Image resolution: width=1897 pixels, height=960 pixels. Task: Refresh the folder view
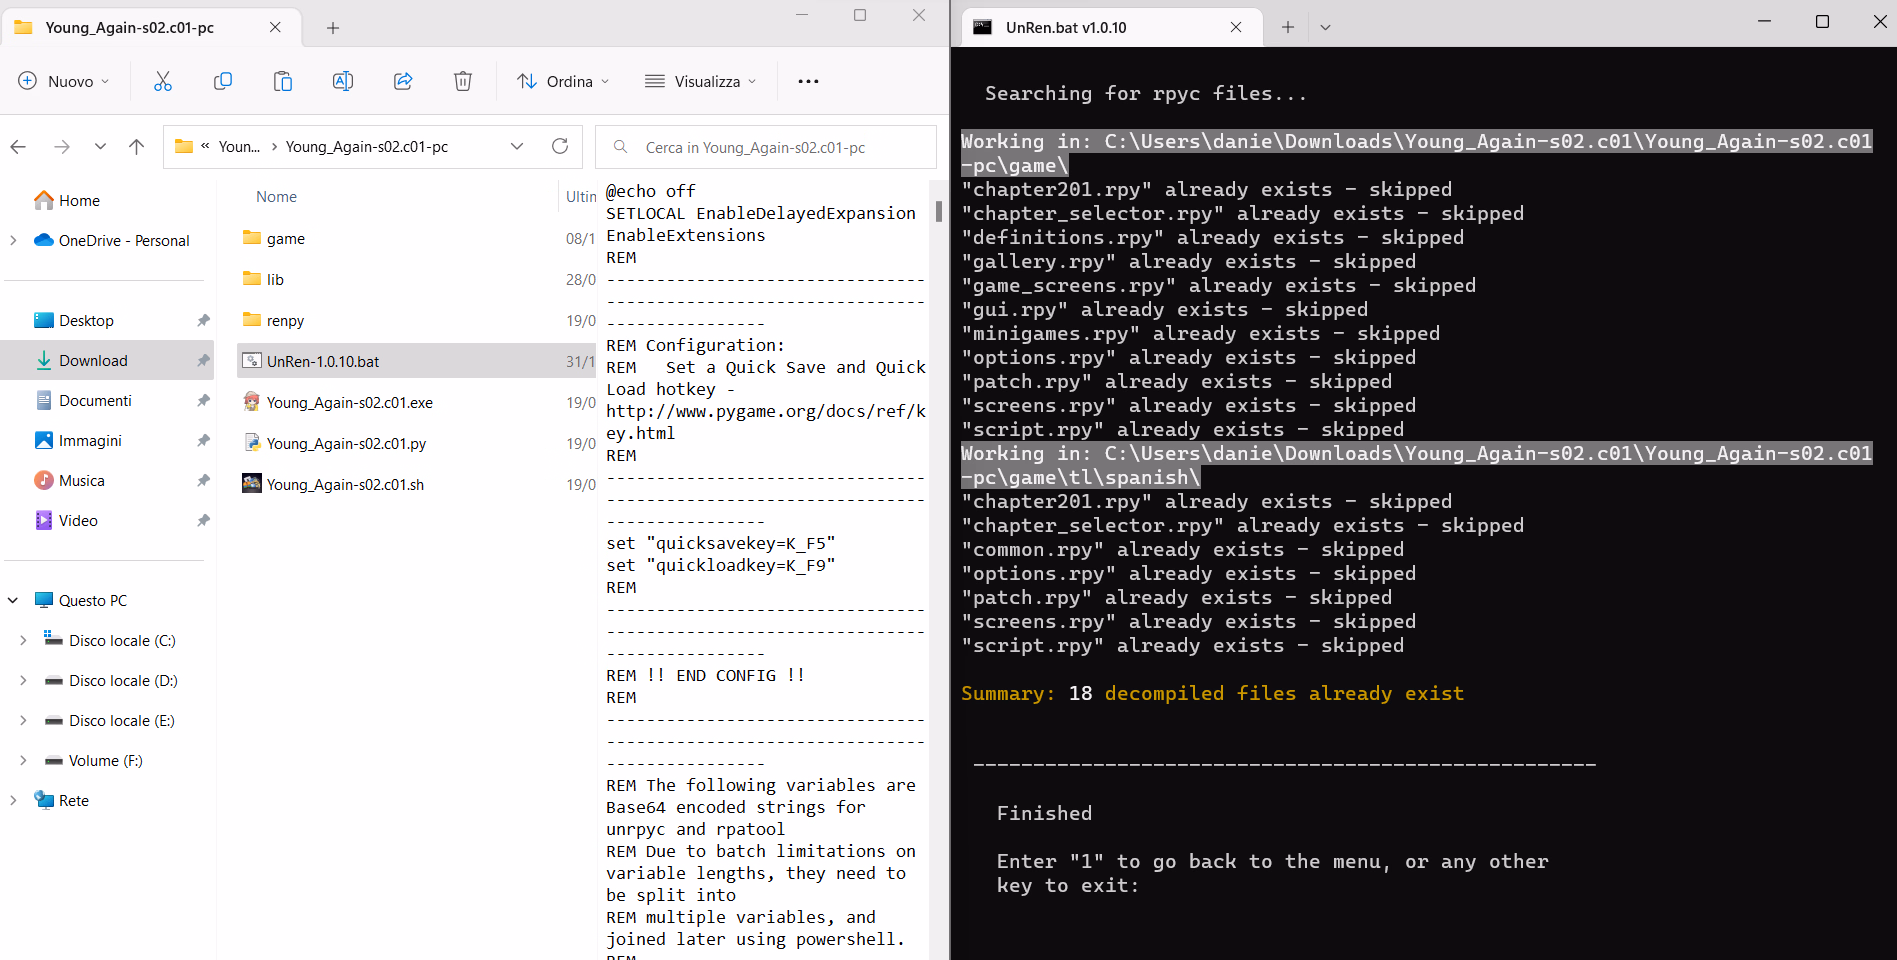[559, 146]
